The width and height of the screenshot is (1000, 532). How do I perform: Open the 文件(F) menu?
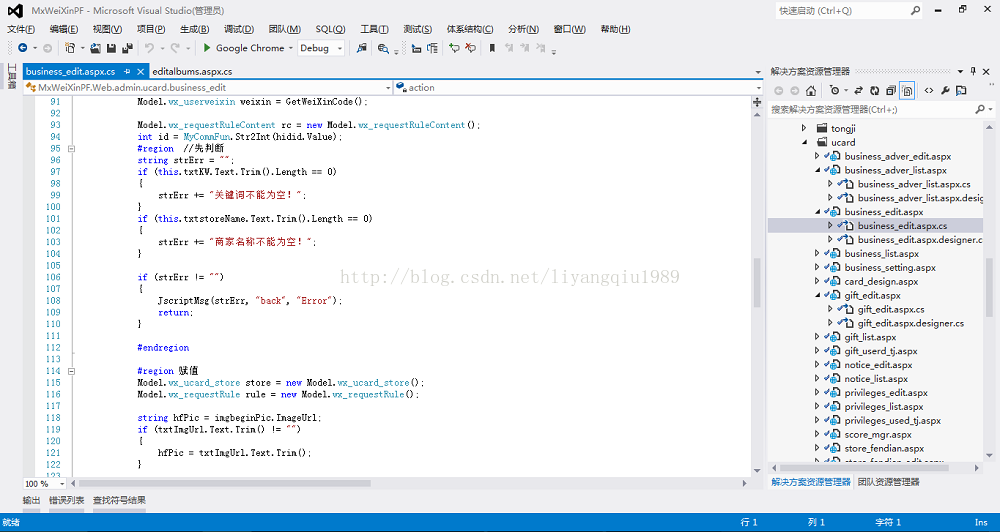[x=21, y=29]
